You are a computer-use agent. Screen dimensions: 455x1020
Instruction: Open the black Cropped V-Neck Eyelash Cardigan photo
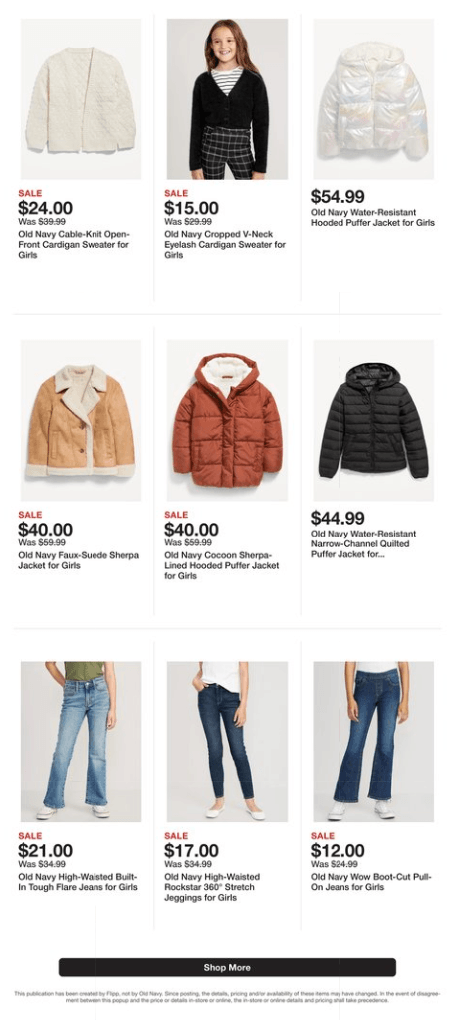[x=227, y=99]
